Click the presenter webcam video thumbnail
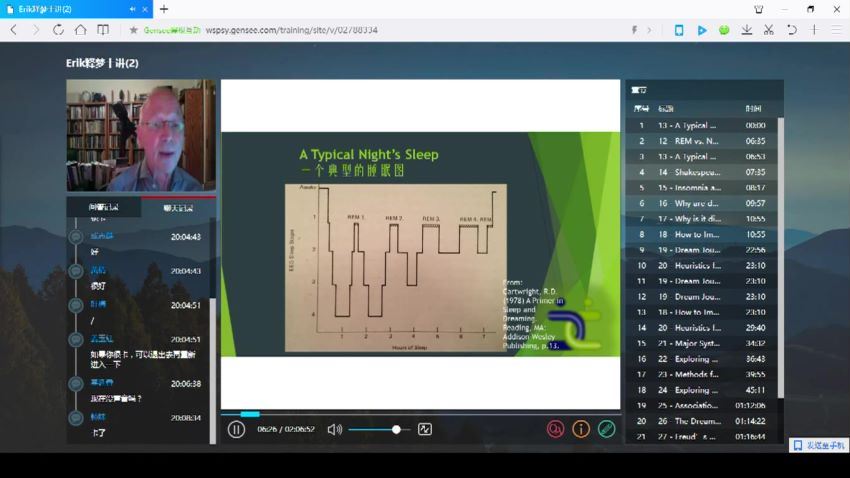Image resolution: width=850 pixels, height=478 pixels. tap(141, 135)
